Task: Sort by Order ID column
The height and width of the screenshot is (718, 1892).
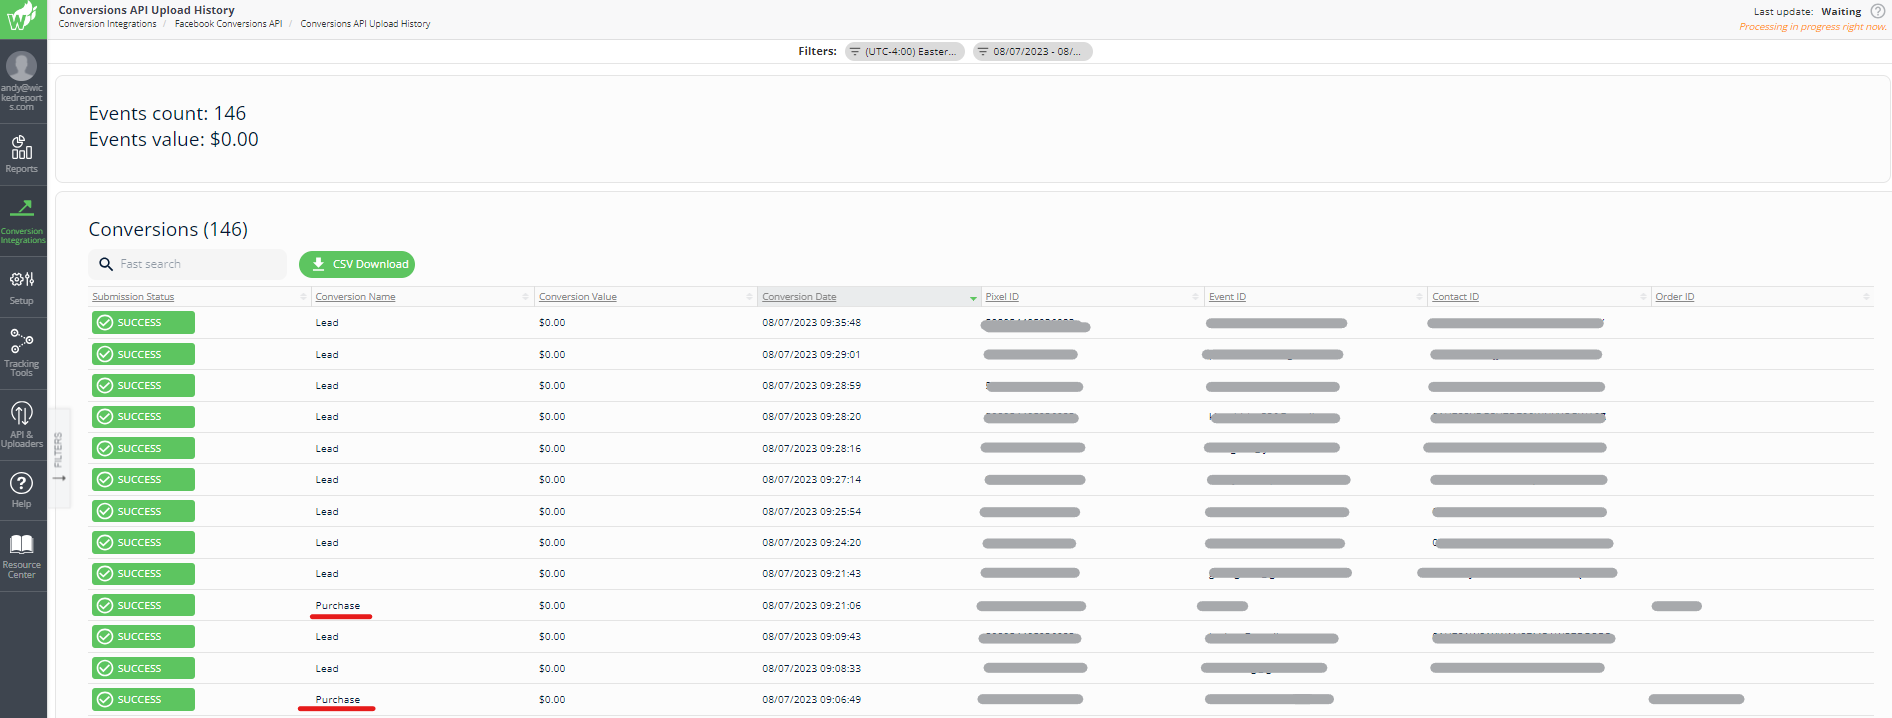Action: click(1675, 297)
